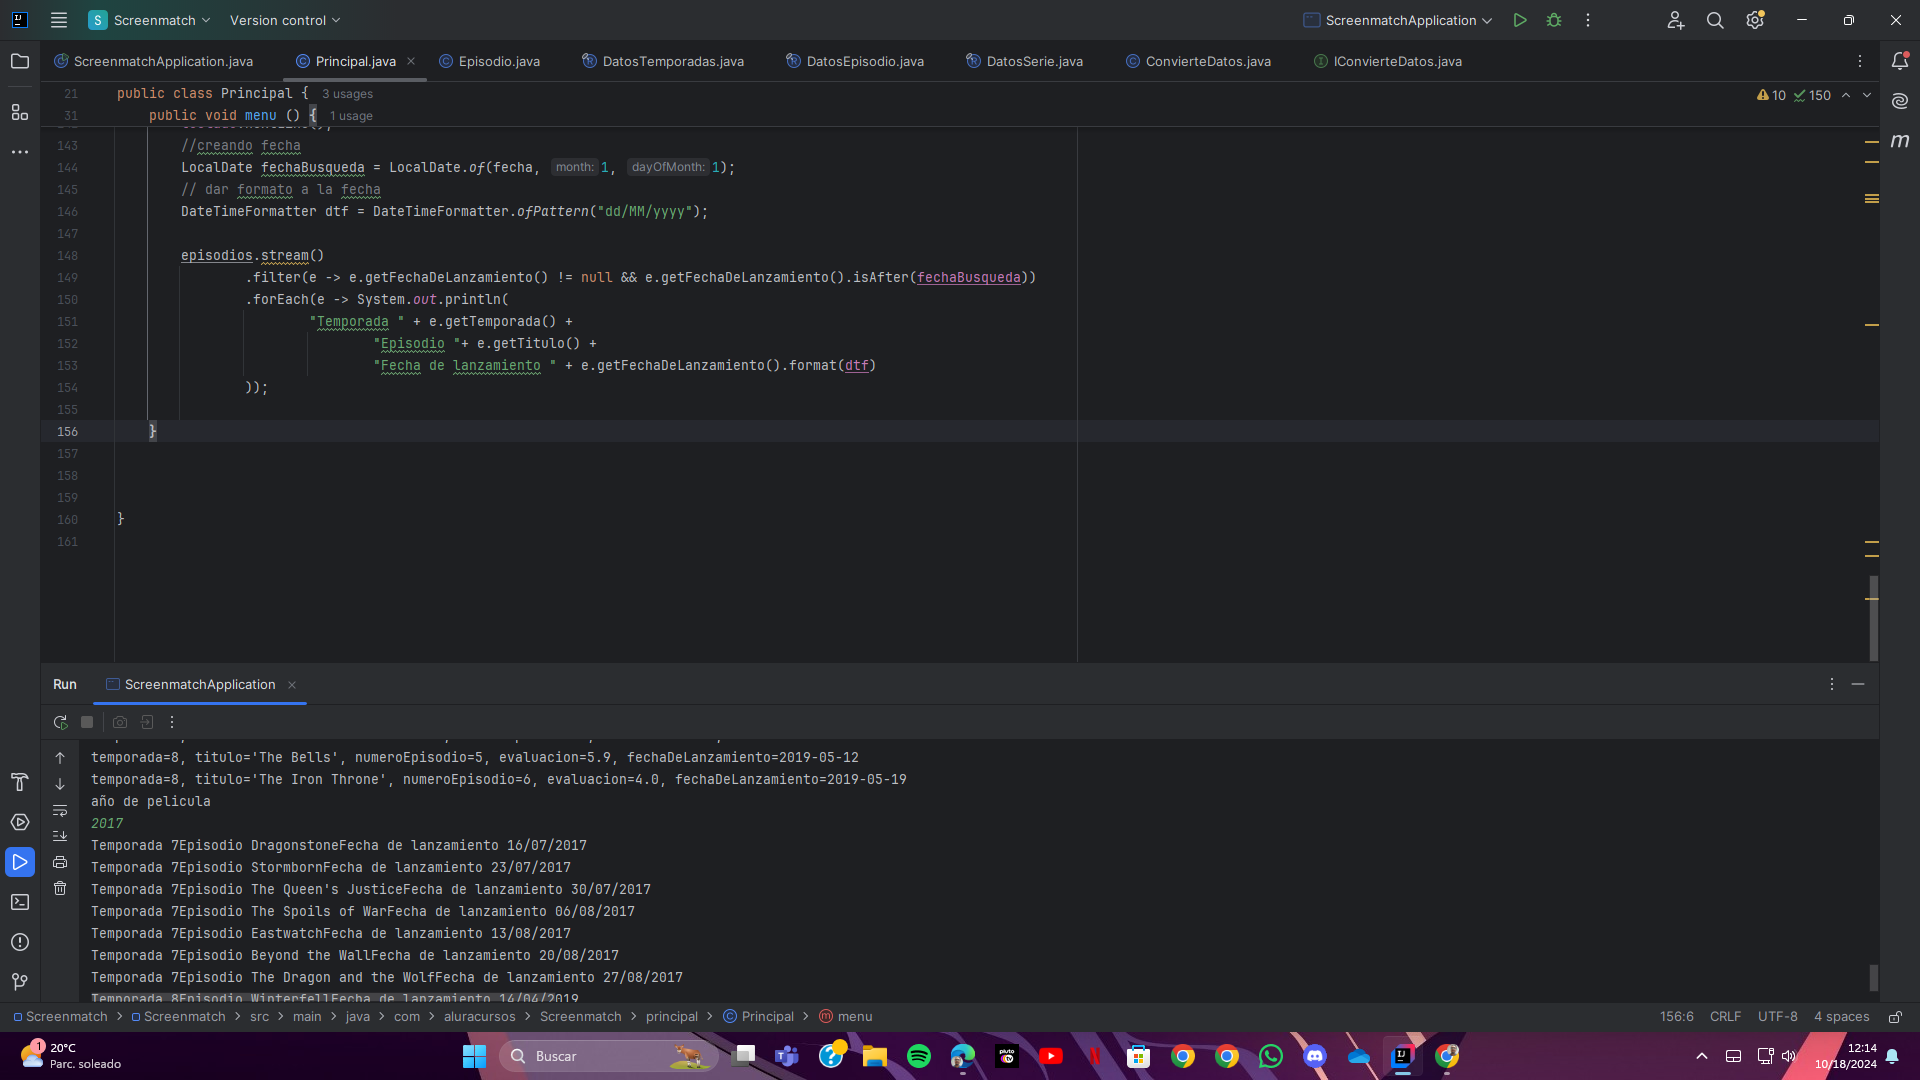1920x1080 pixels.
Task: Open More tool windows ellipsis in left sidebar
Action: point(20,152)
